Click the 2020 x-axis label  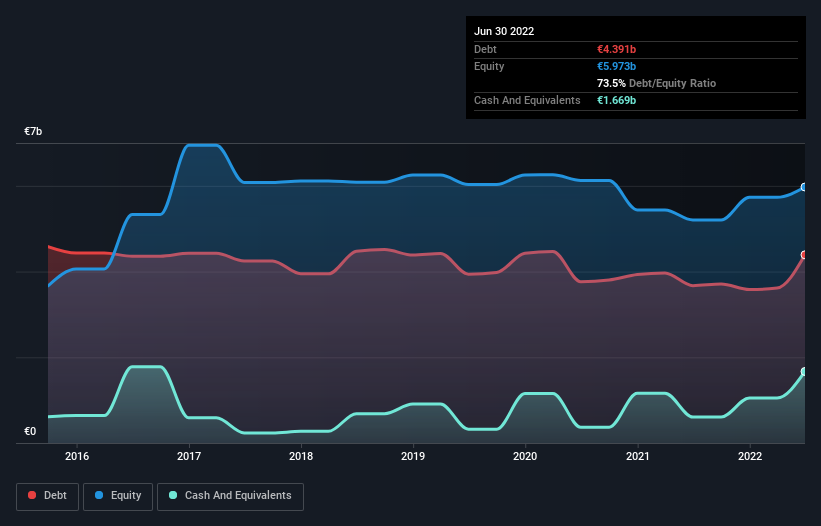click(525, 456)
